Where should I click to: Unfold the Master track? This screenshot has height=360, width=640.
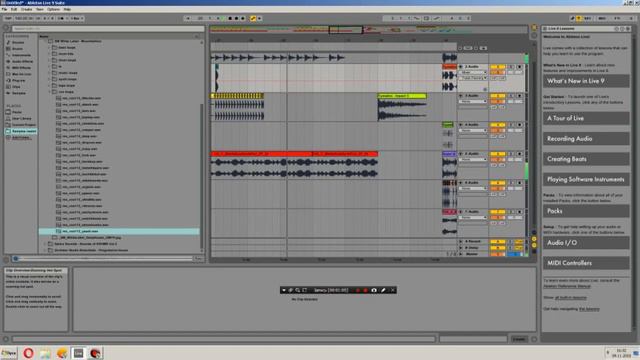(461, 254)
